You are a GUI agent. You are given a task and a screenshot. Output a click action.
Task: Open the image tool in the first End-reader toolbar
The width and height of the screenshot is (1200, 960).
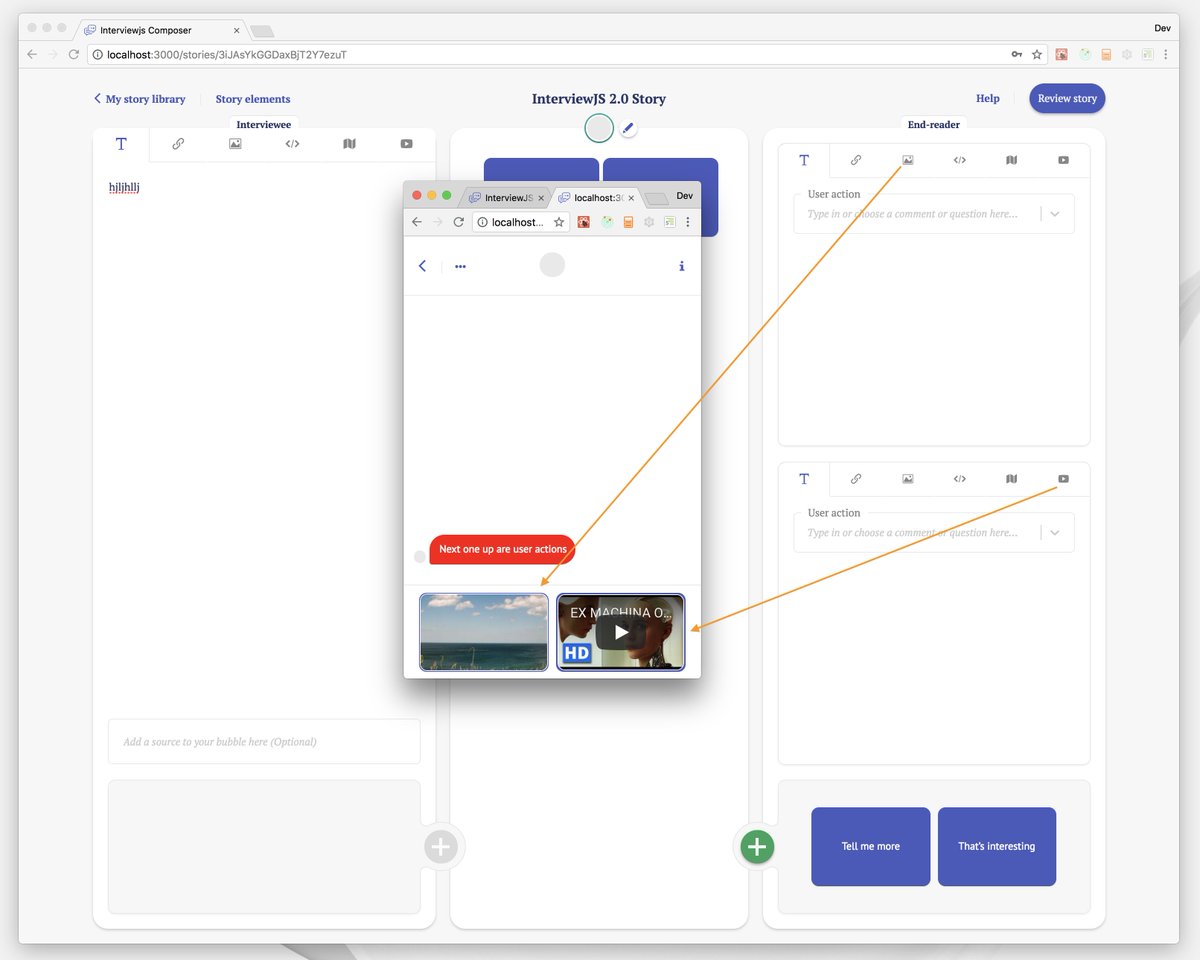pos(907,160)
